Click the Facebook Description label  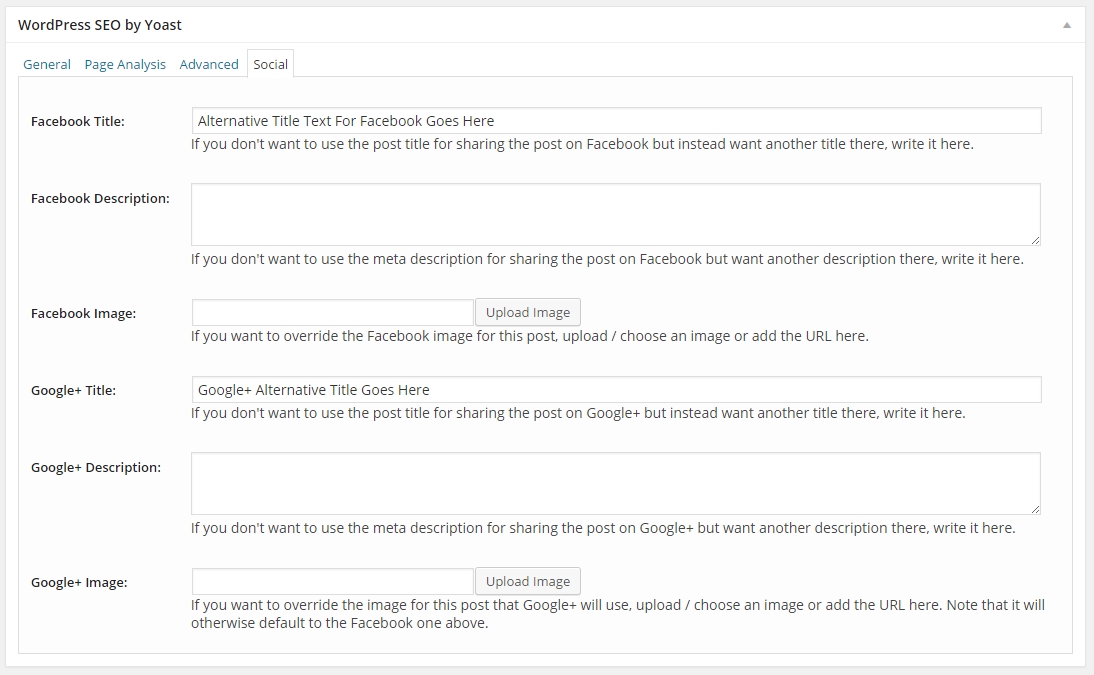100,198
